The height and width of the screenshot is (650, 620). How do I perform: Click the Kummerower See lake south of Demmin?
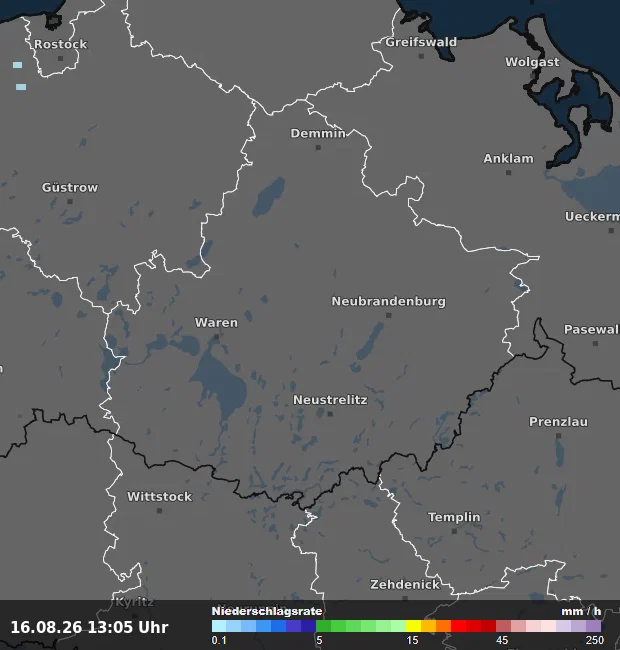[x=269, y=197]
